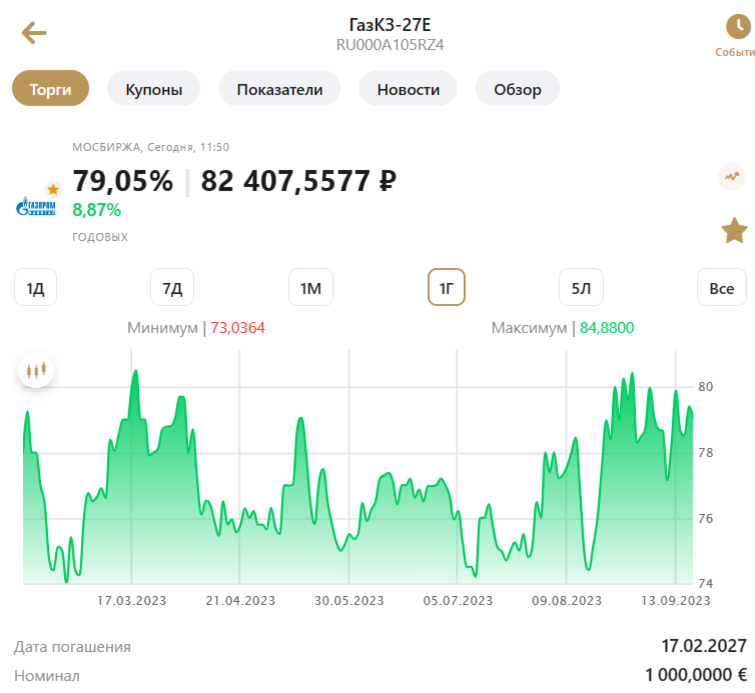Click the 21.04.2023 date on chart axis
This screenshot has height=693, width=755.
240,601
